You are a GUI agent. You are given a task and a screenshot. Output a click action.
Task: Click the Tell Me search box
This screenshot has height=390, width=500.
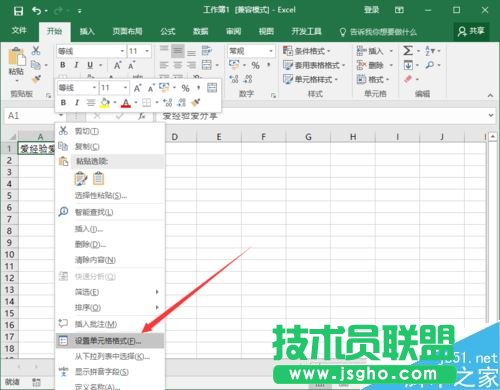tap(378, 32)
